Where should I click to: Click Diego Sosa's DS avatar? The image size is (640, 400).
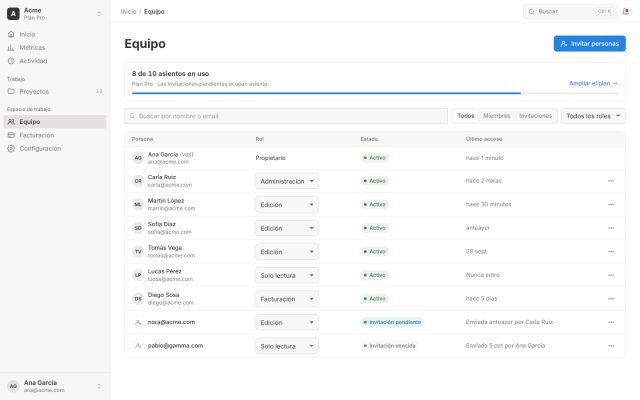point(138,299)
